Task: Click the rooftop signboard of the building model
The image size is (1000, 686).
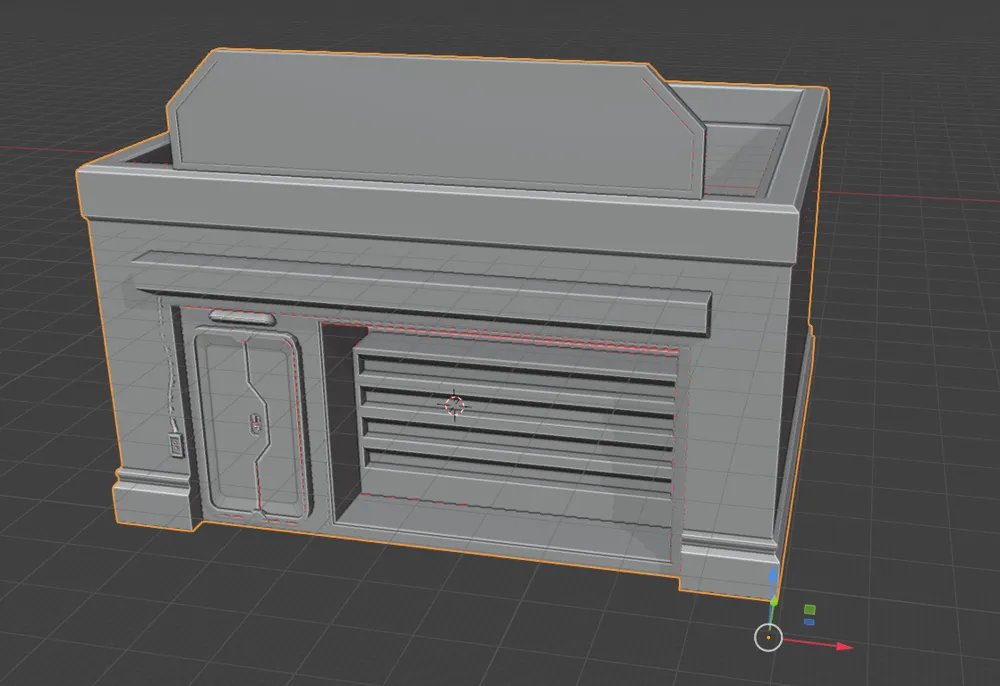Action: pyautogui.click(x=437, y=124)
